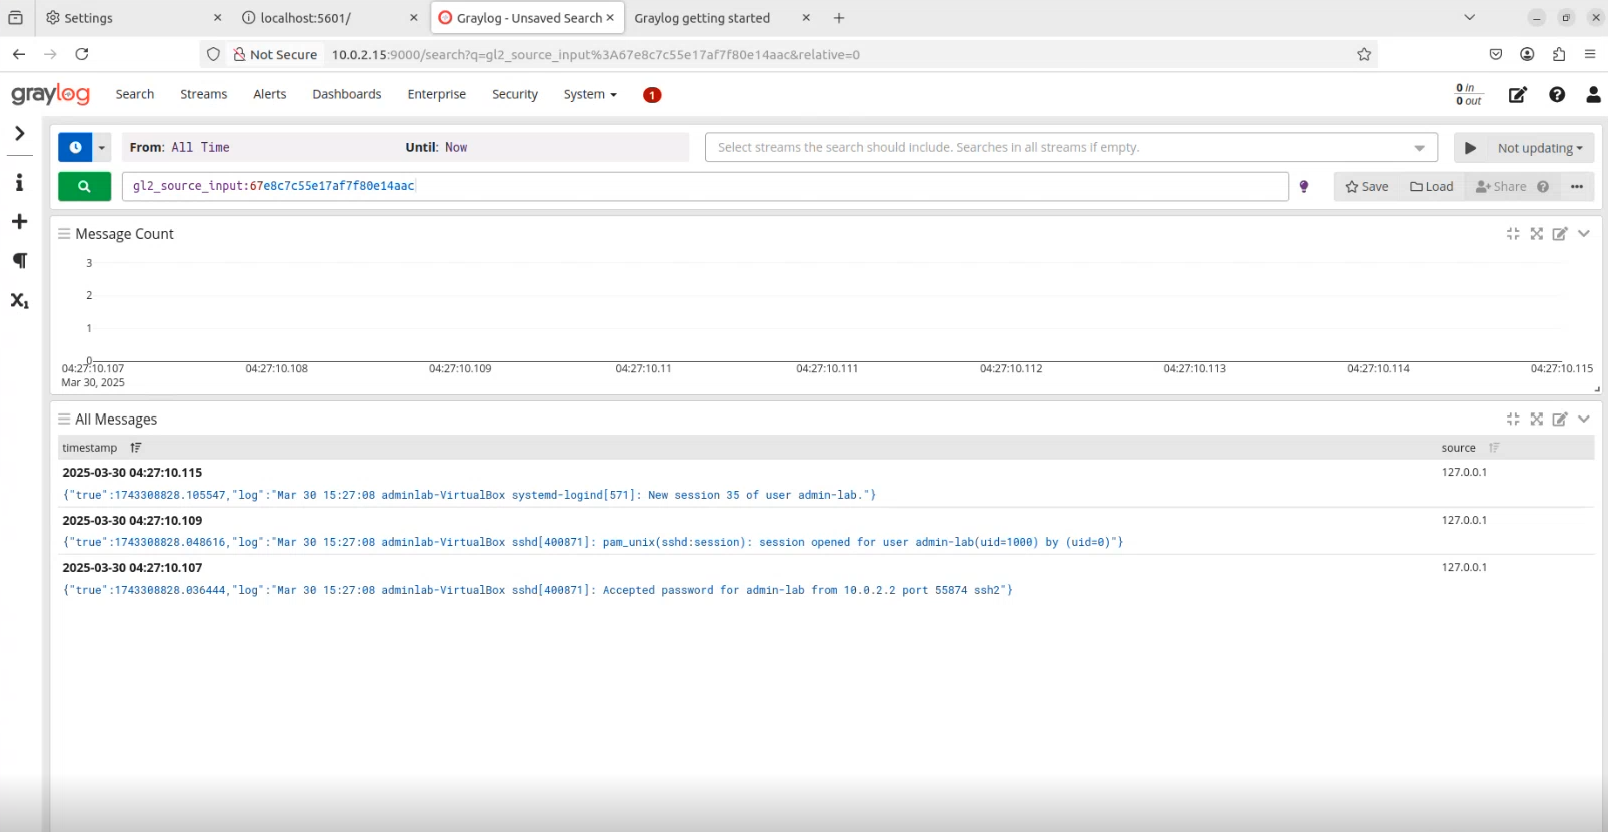Open a new browser tab
1608x832 pixels.
839,18
